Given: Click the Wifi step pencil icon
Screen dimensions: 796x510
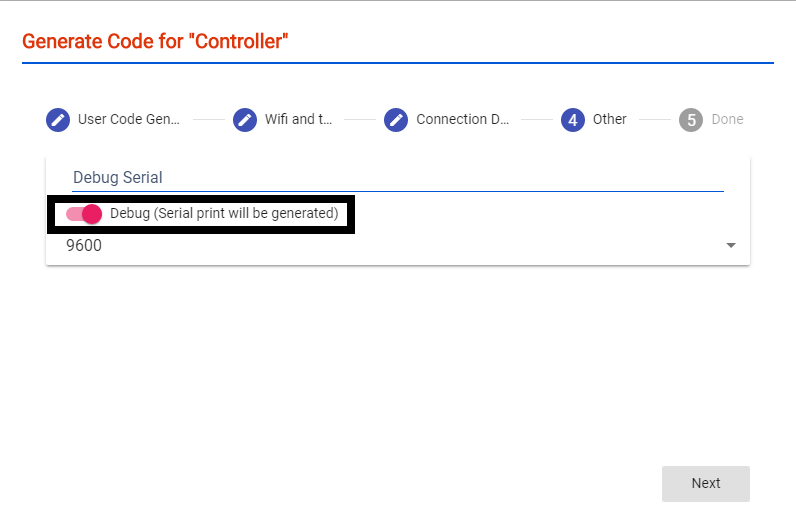Looking at the screenshot, I should click(245, 120).
